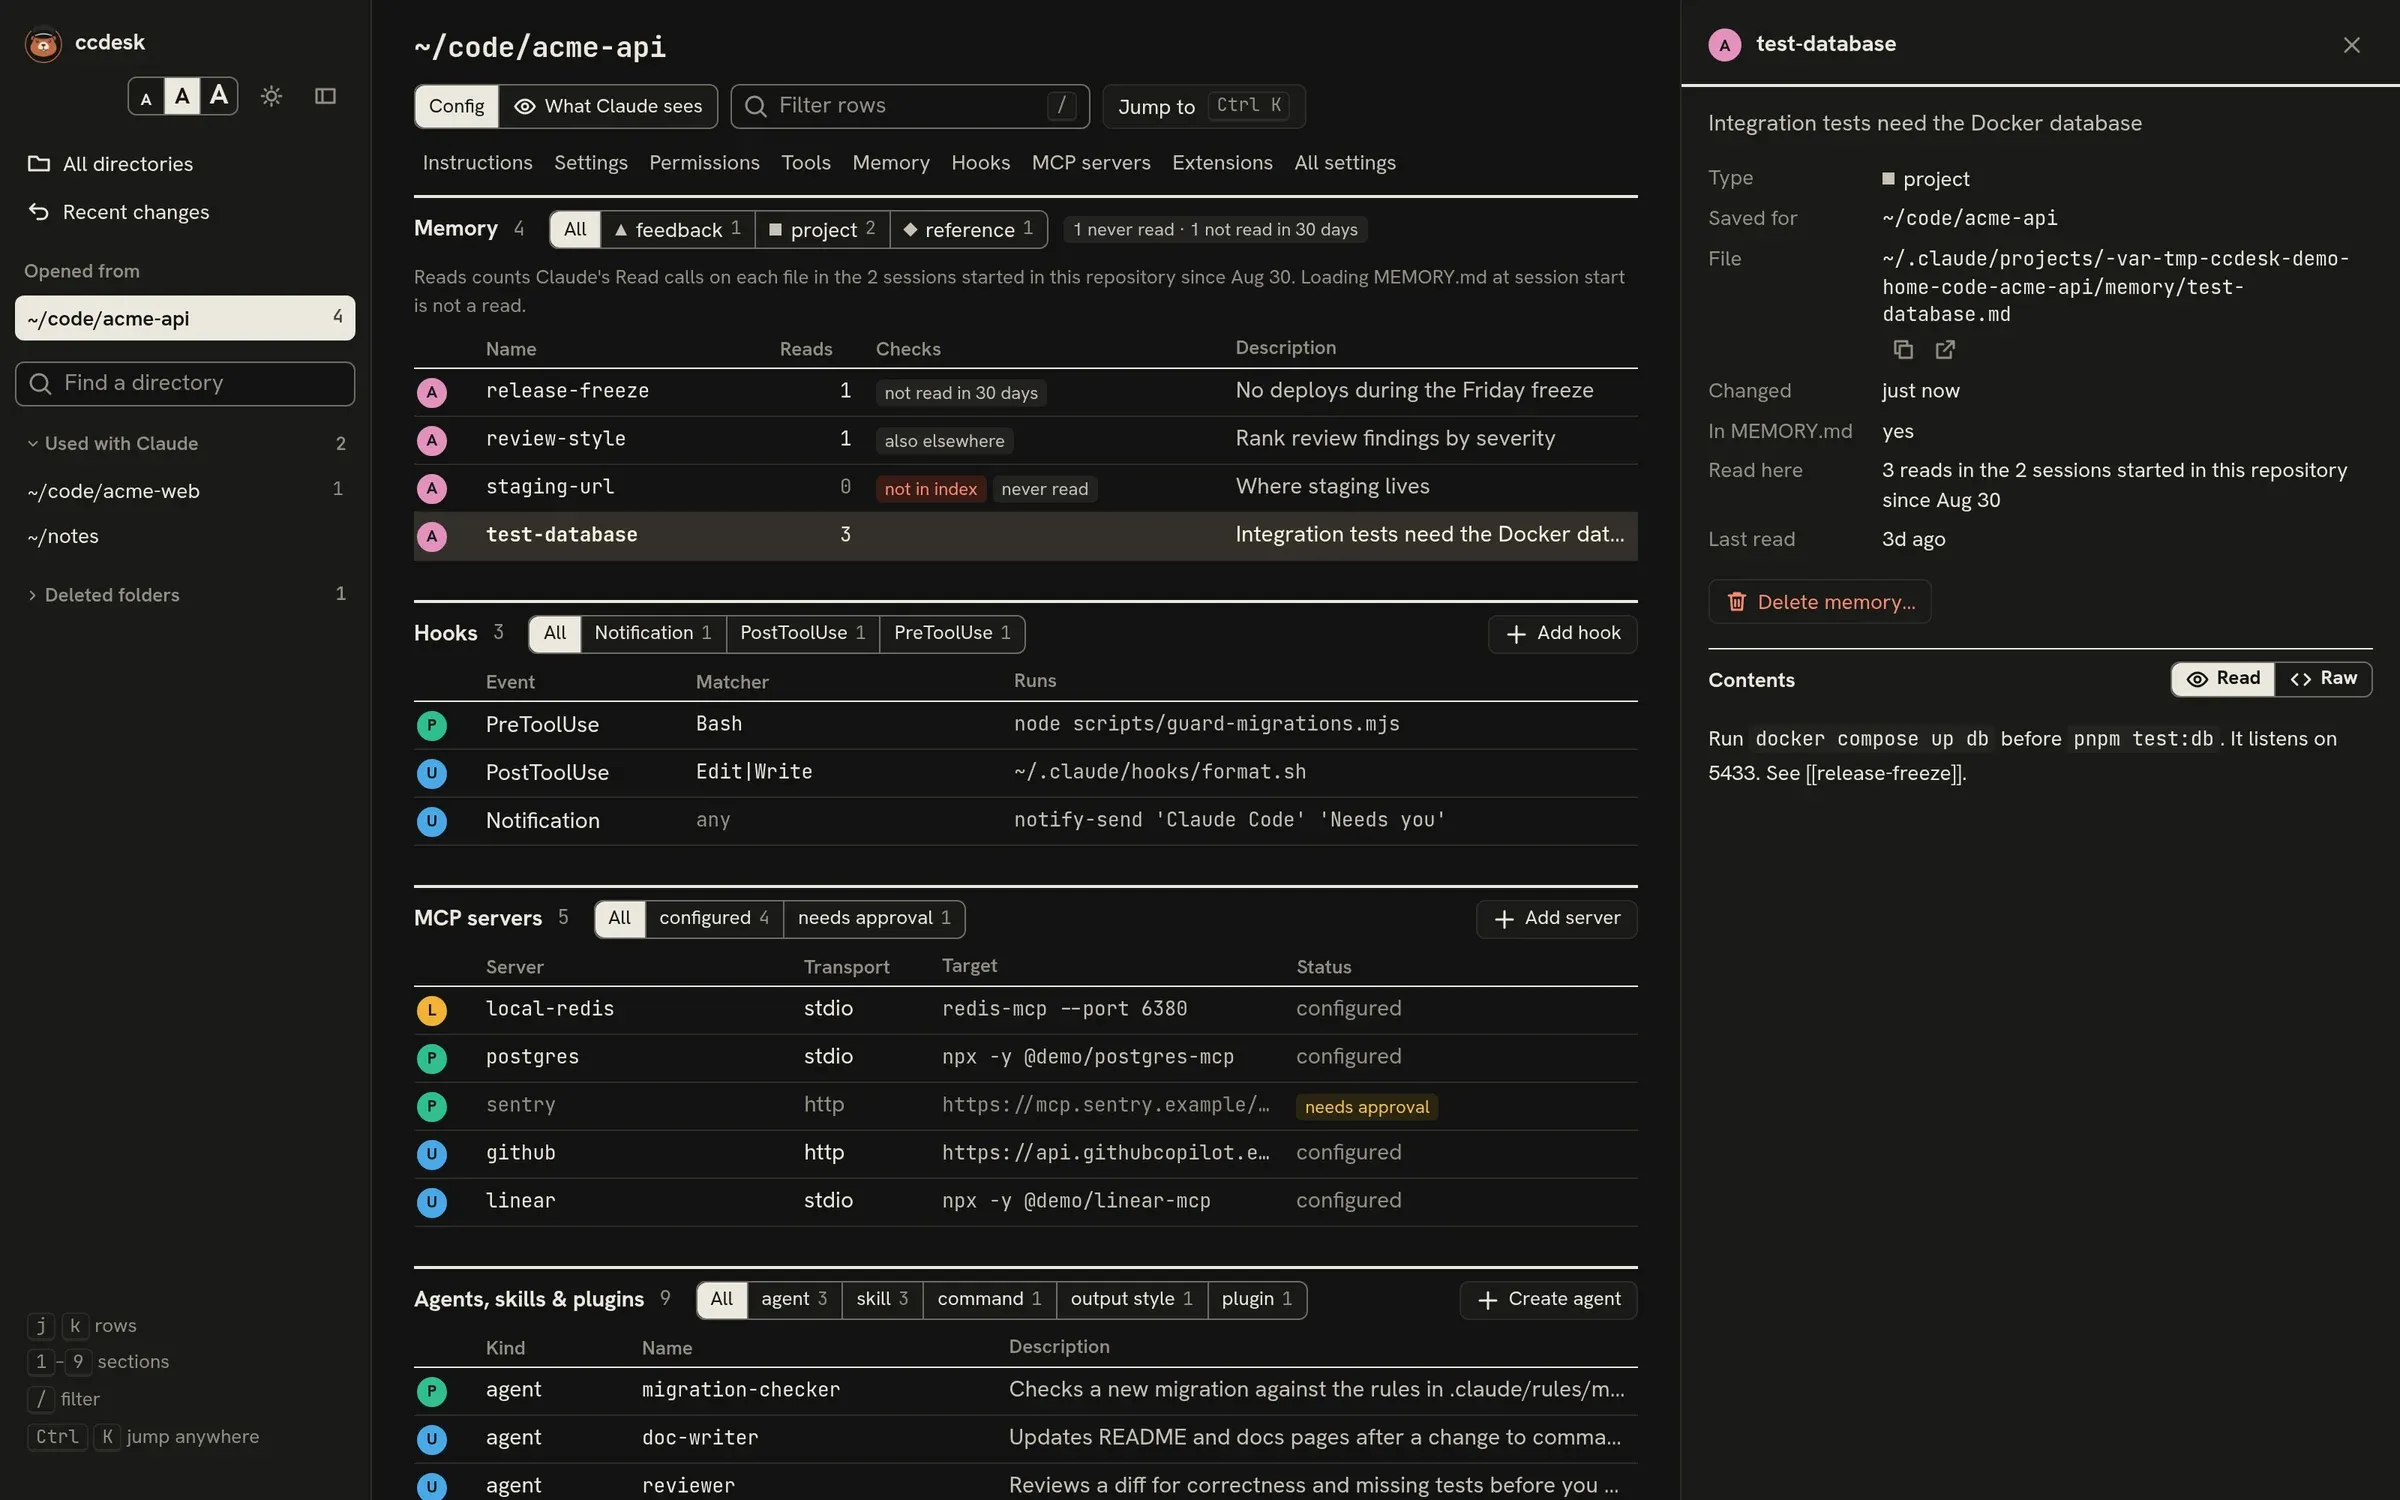
Task: Click the P badge on migration-checker row
Action: [x=432, y=1391]
